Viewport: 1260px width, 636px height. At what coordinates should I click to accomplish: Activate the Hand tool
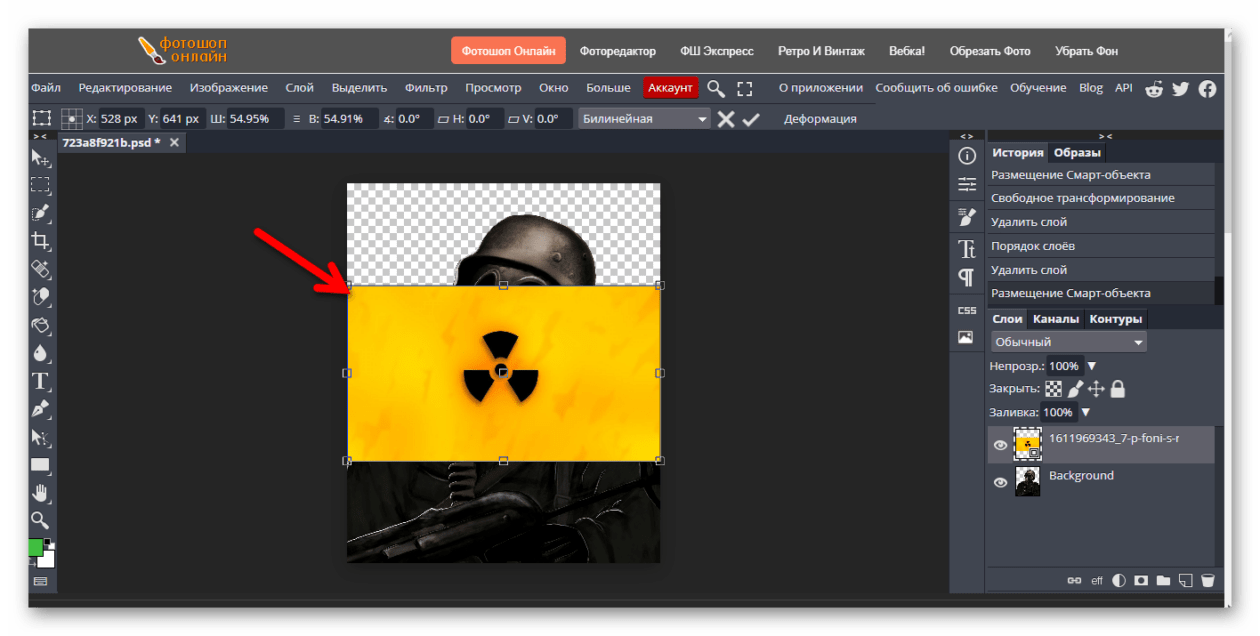pos(40,492)
